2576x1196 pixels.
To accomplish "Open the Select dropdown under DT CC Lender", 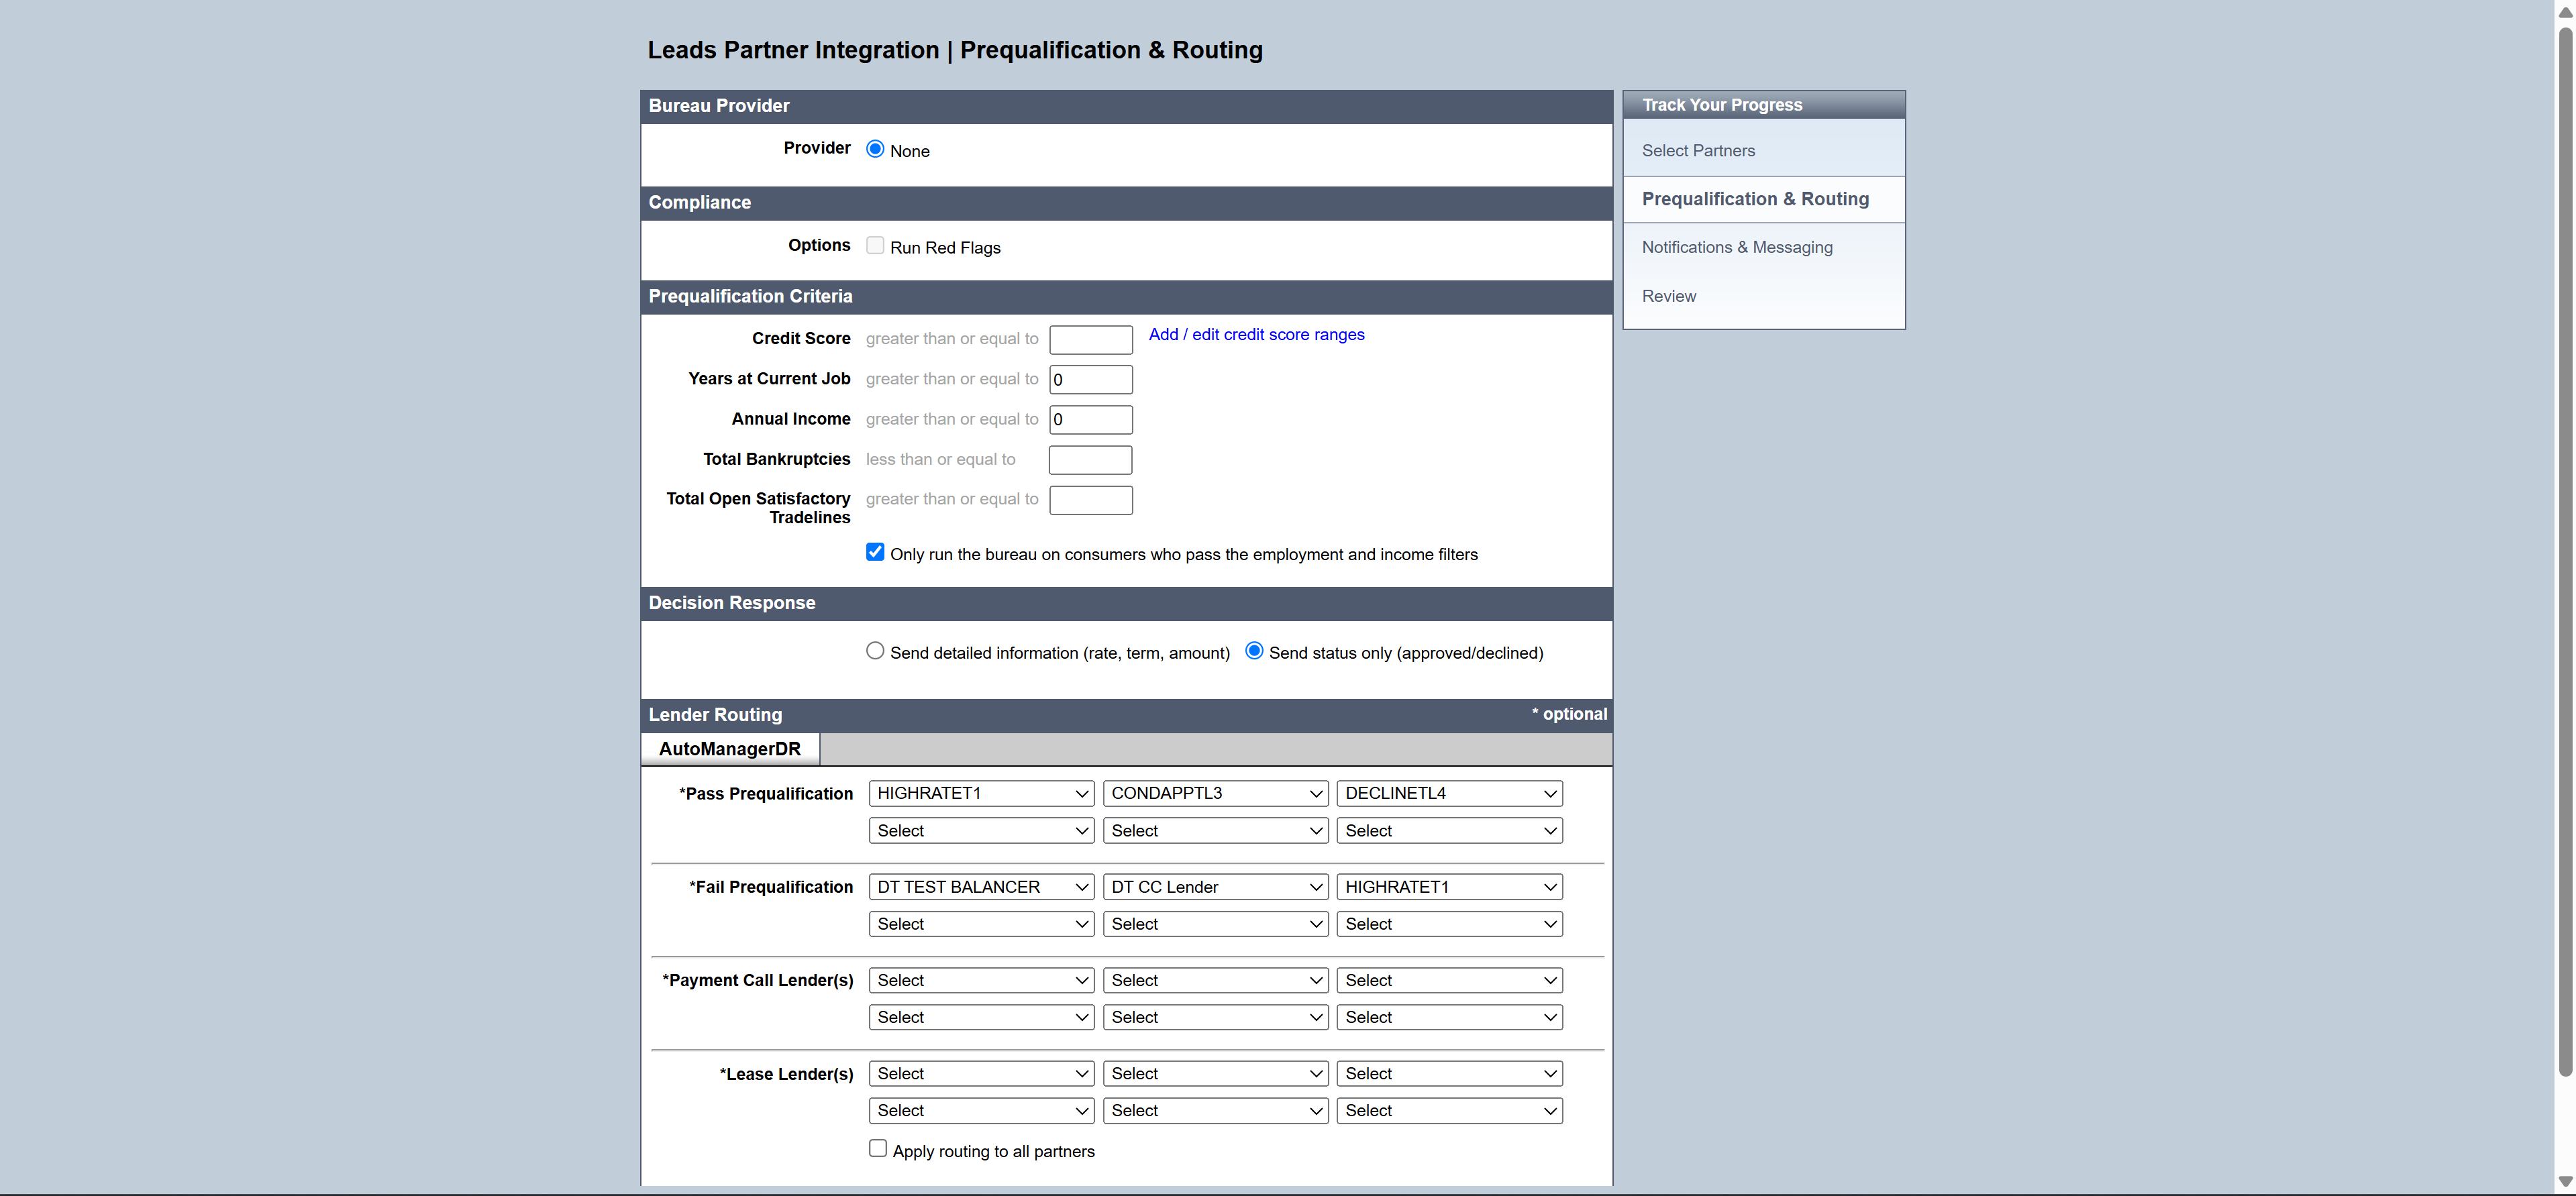I will pyautogui.click(x=1215, y=924).
